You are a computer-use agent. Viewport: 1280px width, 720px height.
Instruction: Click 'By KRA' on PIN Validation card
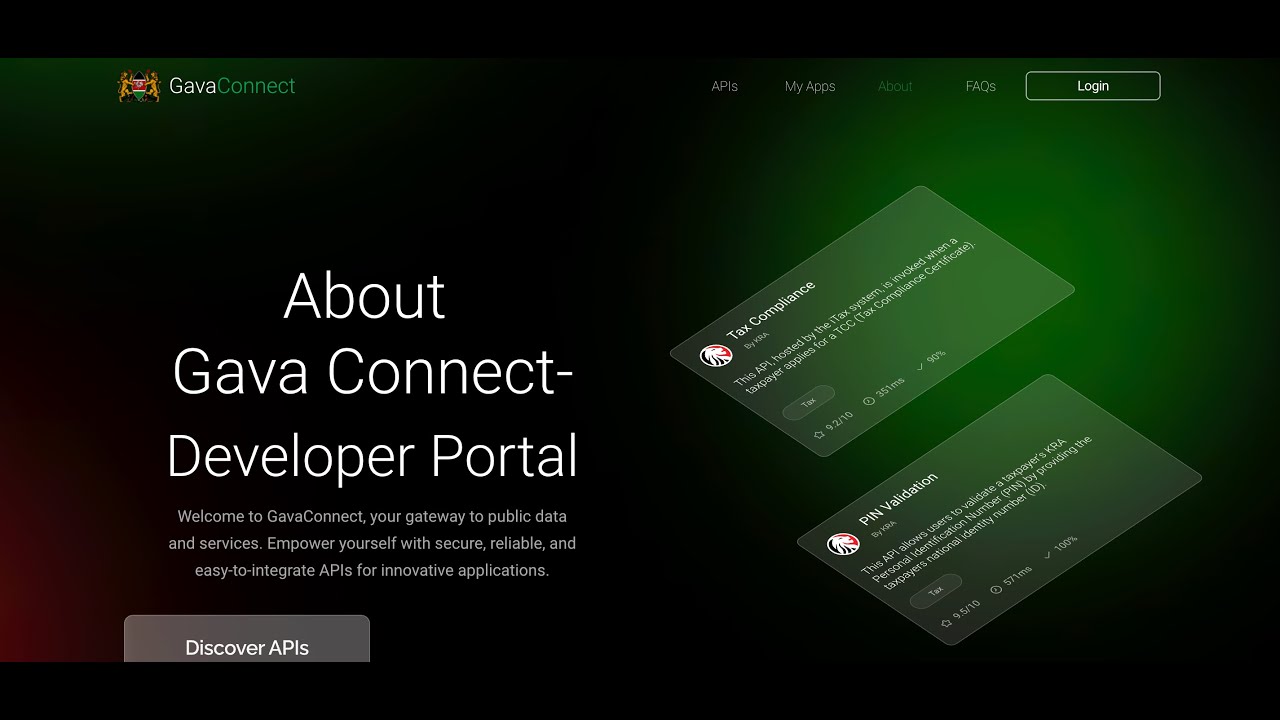(884, 530)
